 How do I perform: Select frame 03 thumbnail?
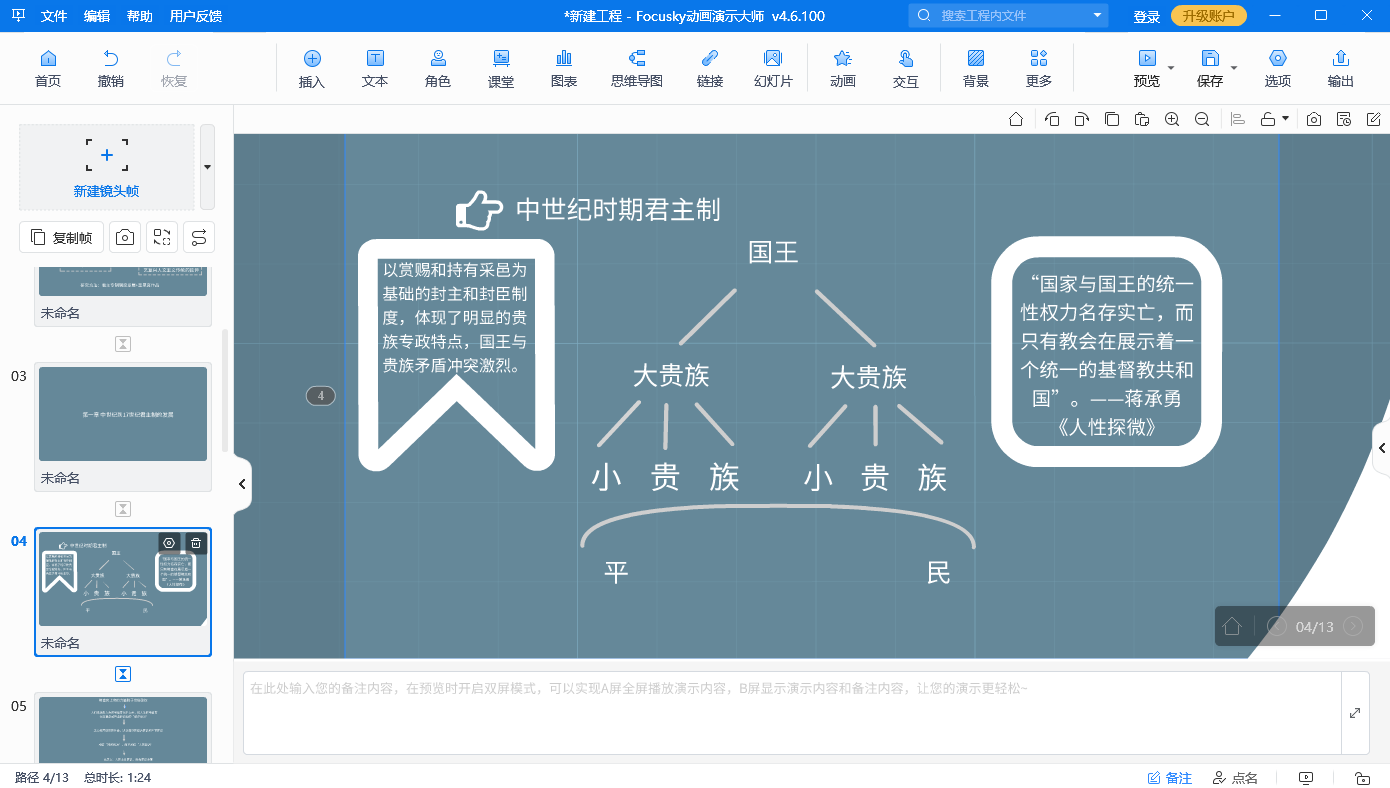[123, 414]
